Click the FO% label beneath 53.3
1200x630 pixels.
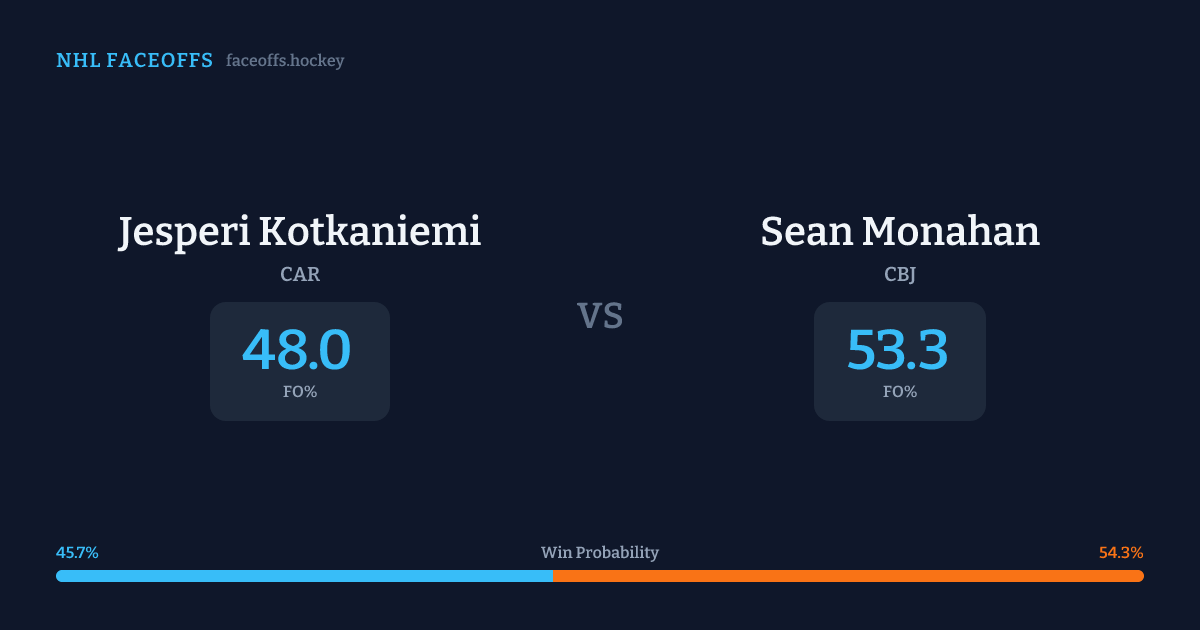click(x=900, y=392)
